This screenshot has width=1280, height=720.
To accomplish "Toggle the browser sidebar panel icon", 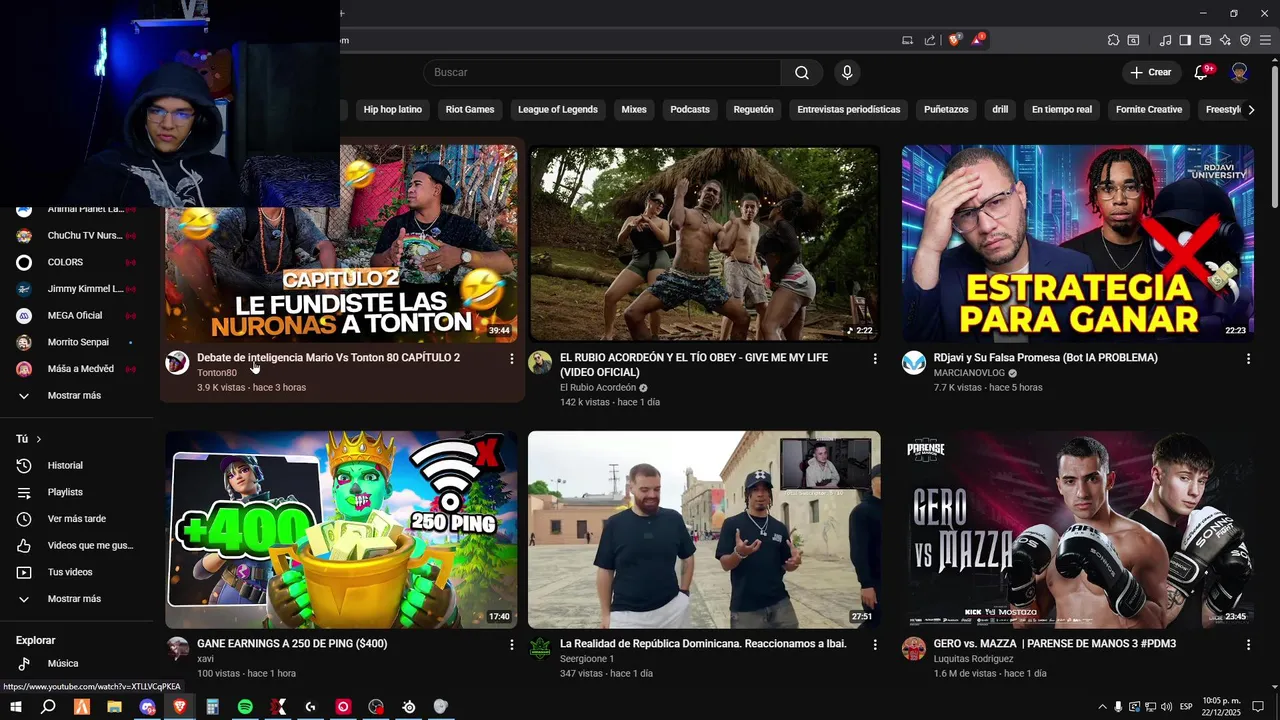I will point(1185,40).
